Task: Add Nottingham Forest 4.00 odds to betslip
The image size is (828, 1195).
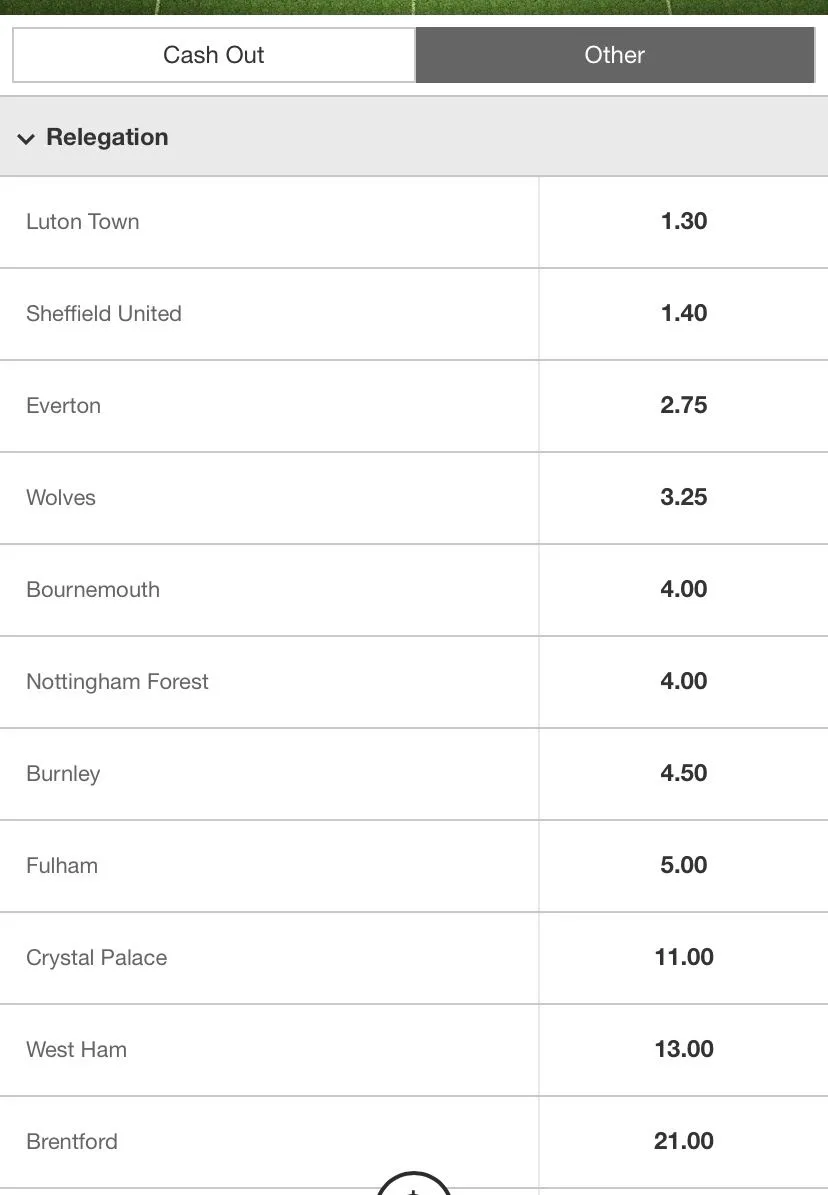Action: [683, 681]
